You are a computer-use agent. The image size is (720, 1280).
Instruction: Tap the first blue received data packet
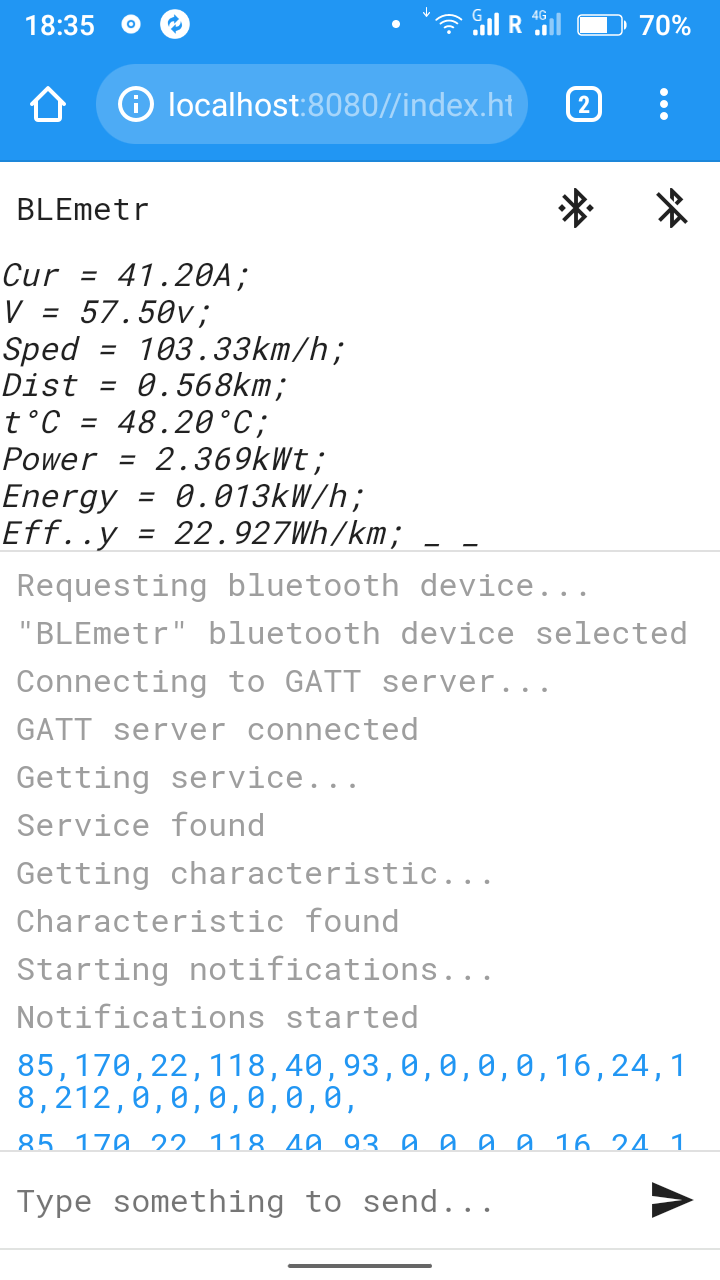[350, 1082]
